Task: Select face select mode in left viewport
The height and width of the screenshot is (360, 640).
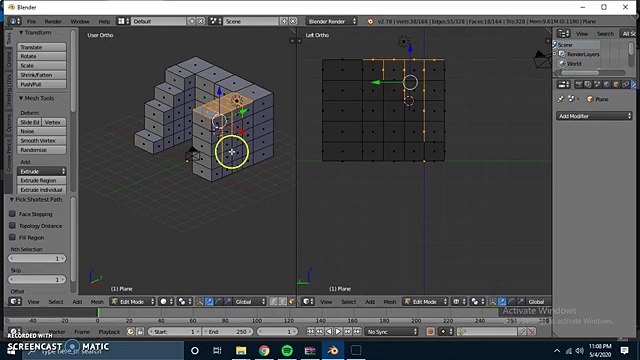Action: click(x=291, y=302)
